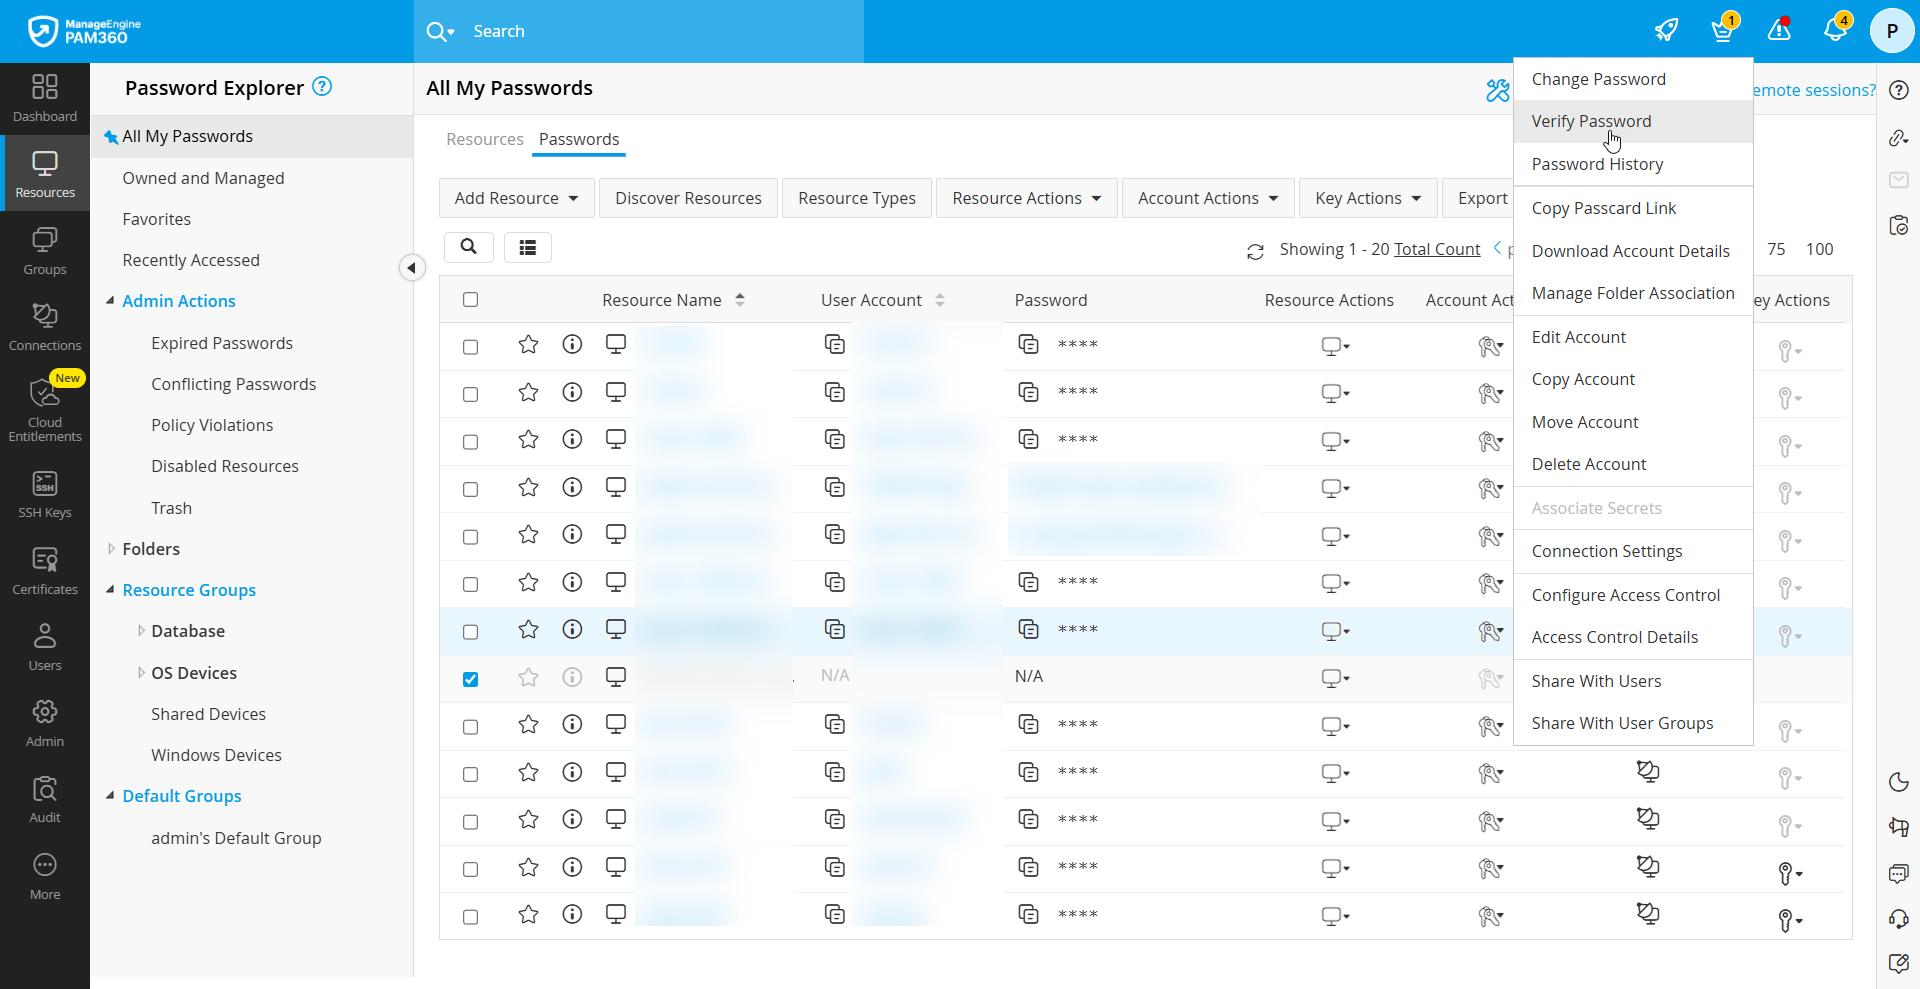The height and width of the screenshot is (989, 1920).
Task: Uncheck the selected account row checkbox
Action: 470,679
